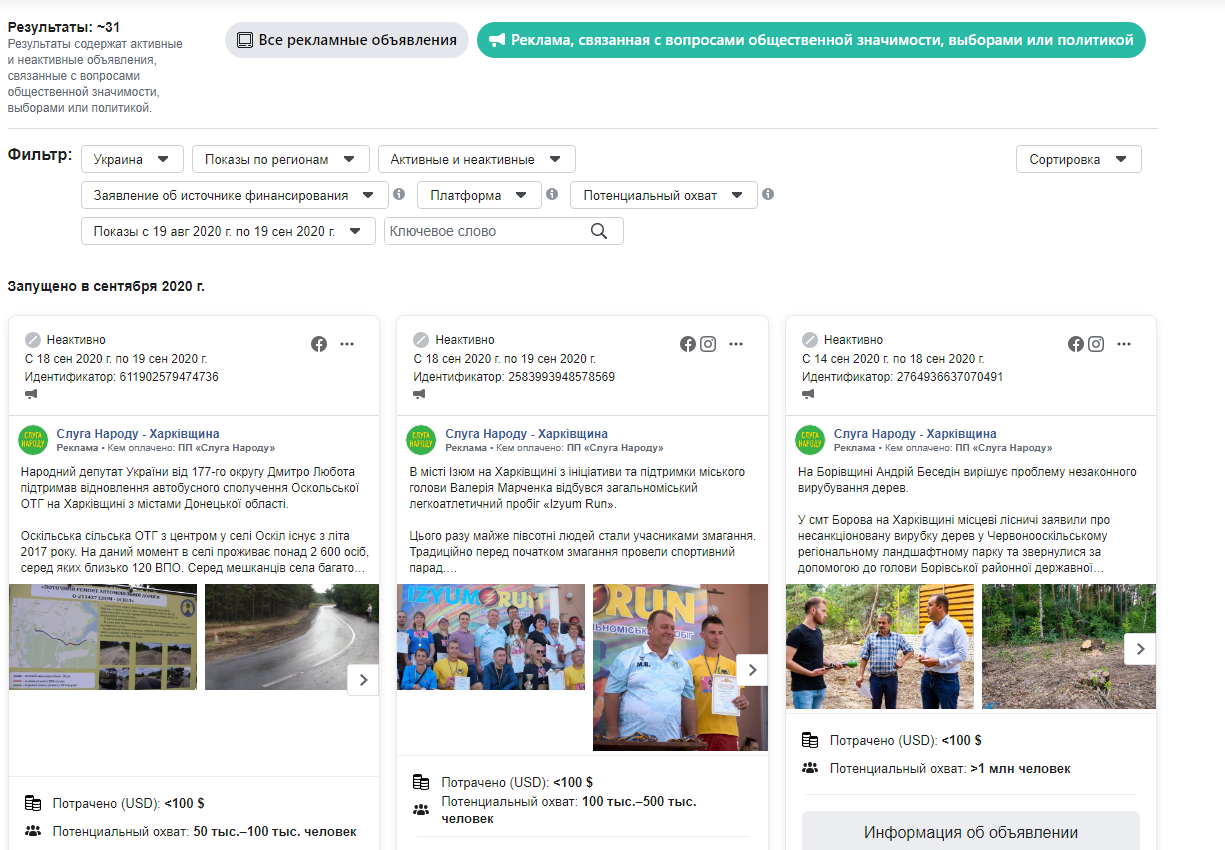Open the Показы по регионам dropdown
Viewport: 1225px width, 850px height.
click(x=280, y=159)
